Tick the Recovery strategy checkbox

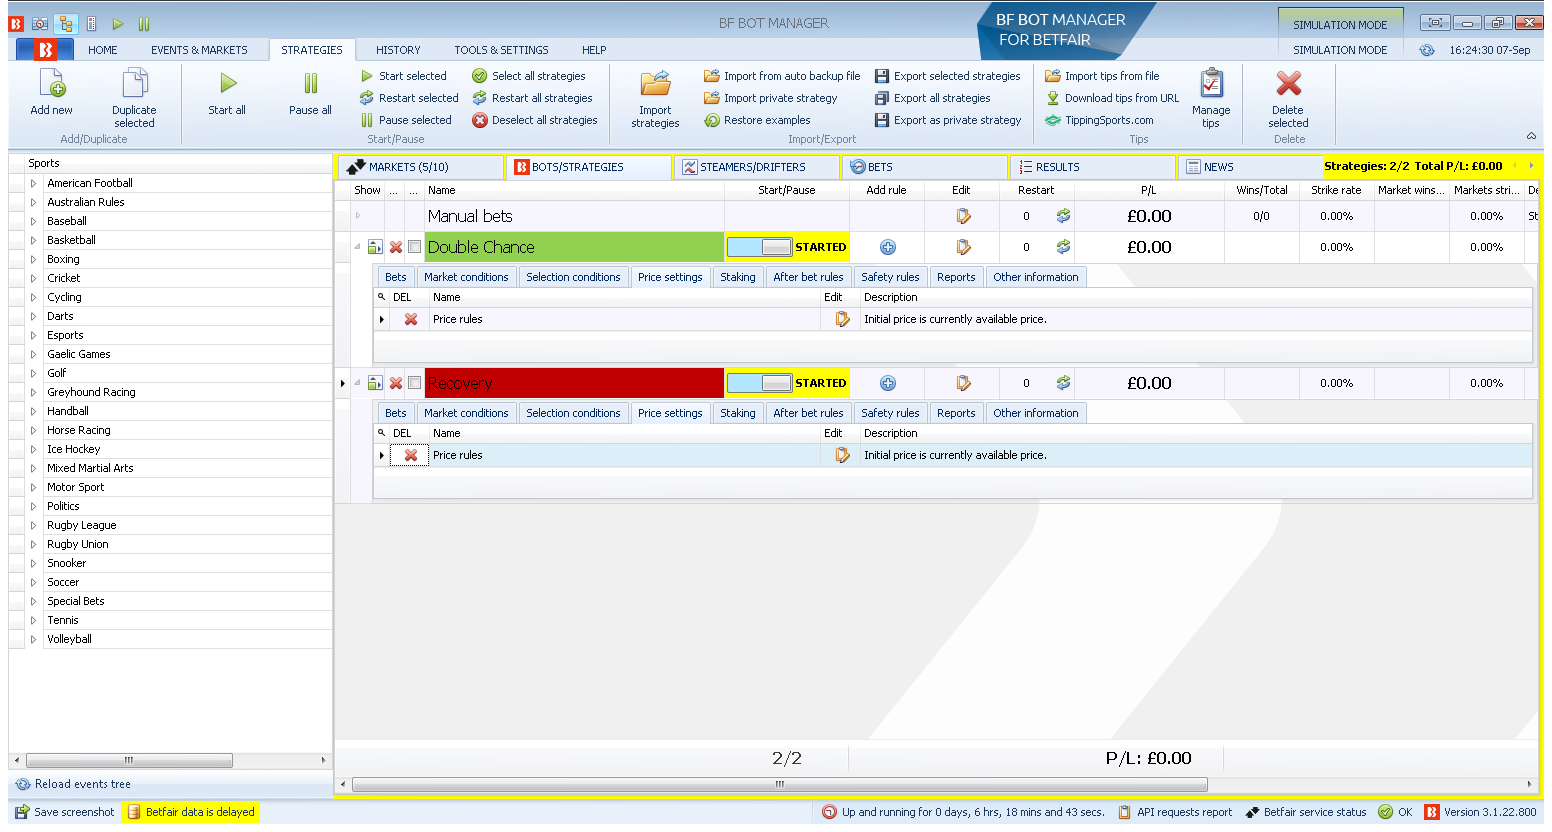coord(414,383)
